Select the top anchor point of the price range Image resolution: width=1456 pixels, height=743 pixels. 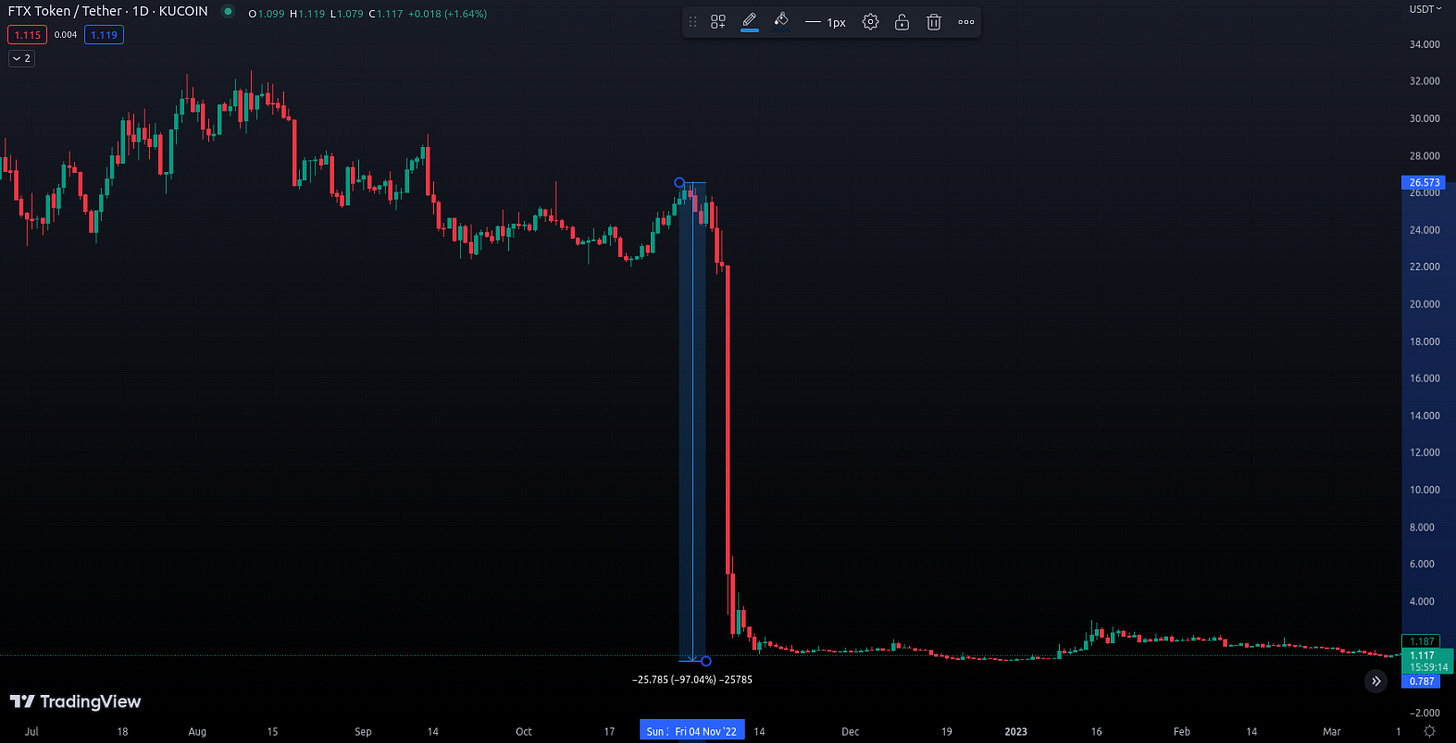pyautogui.click(x=679, y=182)
